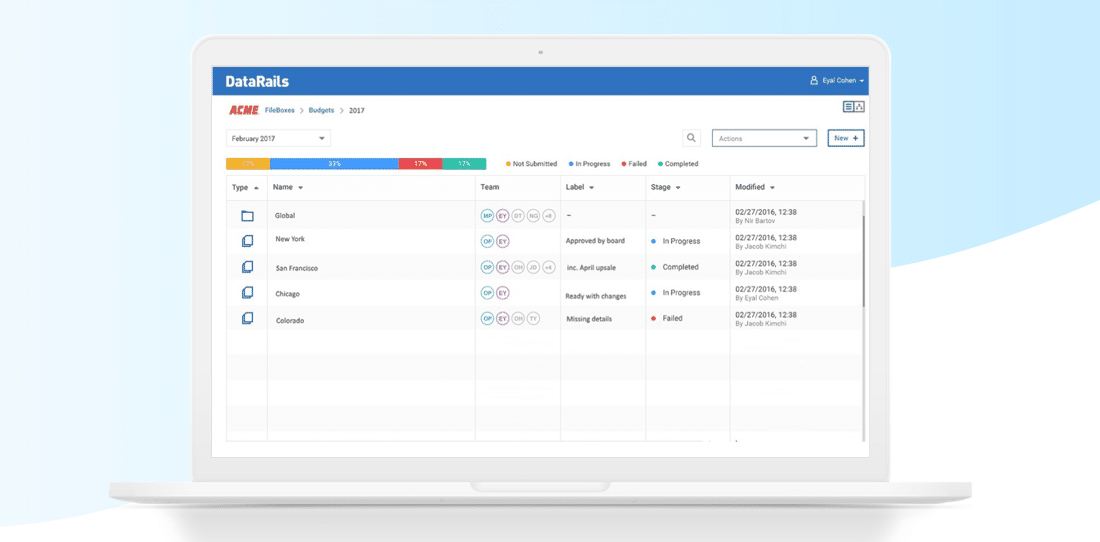The image size is (1100, 542).
Task: Click the Chicago file icon
Action: coord(247,292)
